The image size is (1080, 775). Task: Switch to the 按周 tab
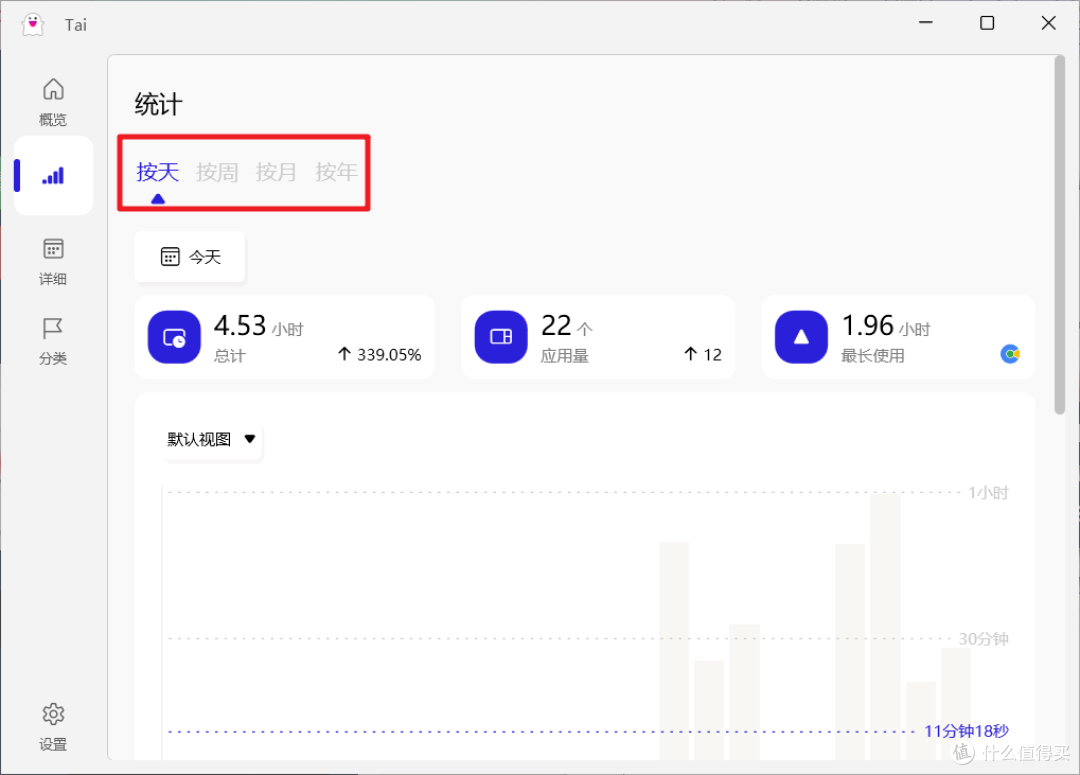(x=217, y=172)
